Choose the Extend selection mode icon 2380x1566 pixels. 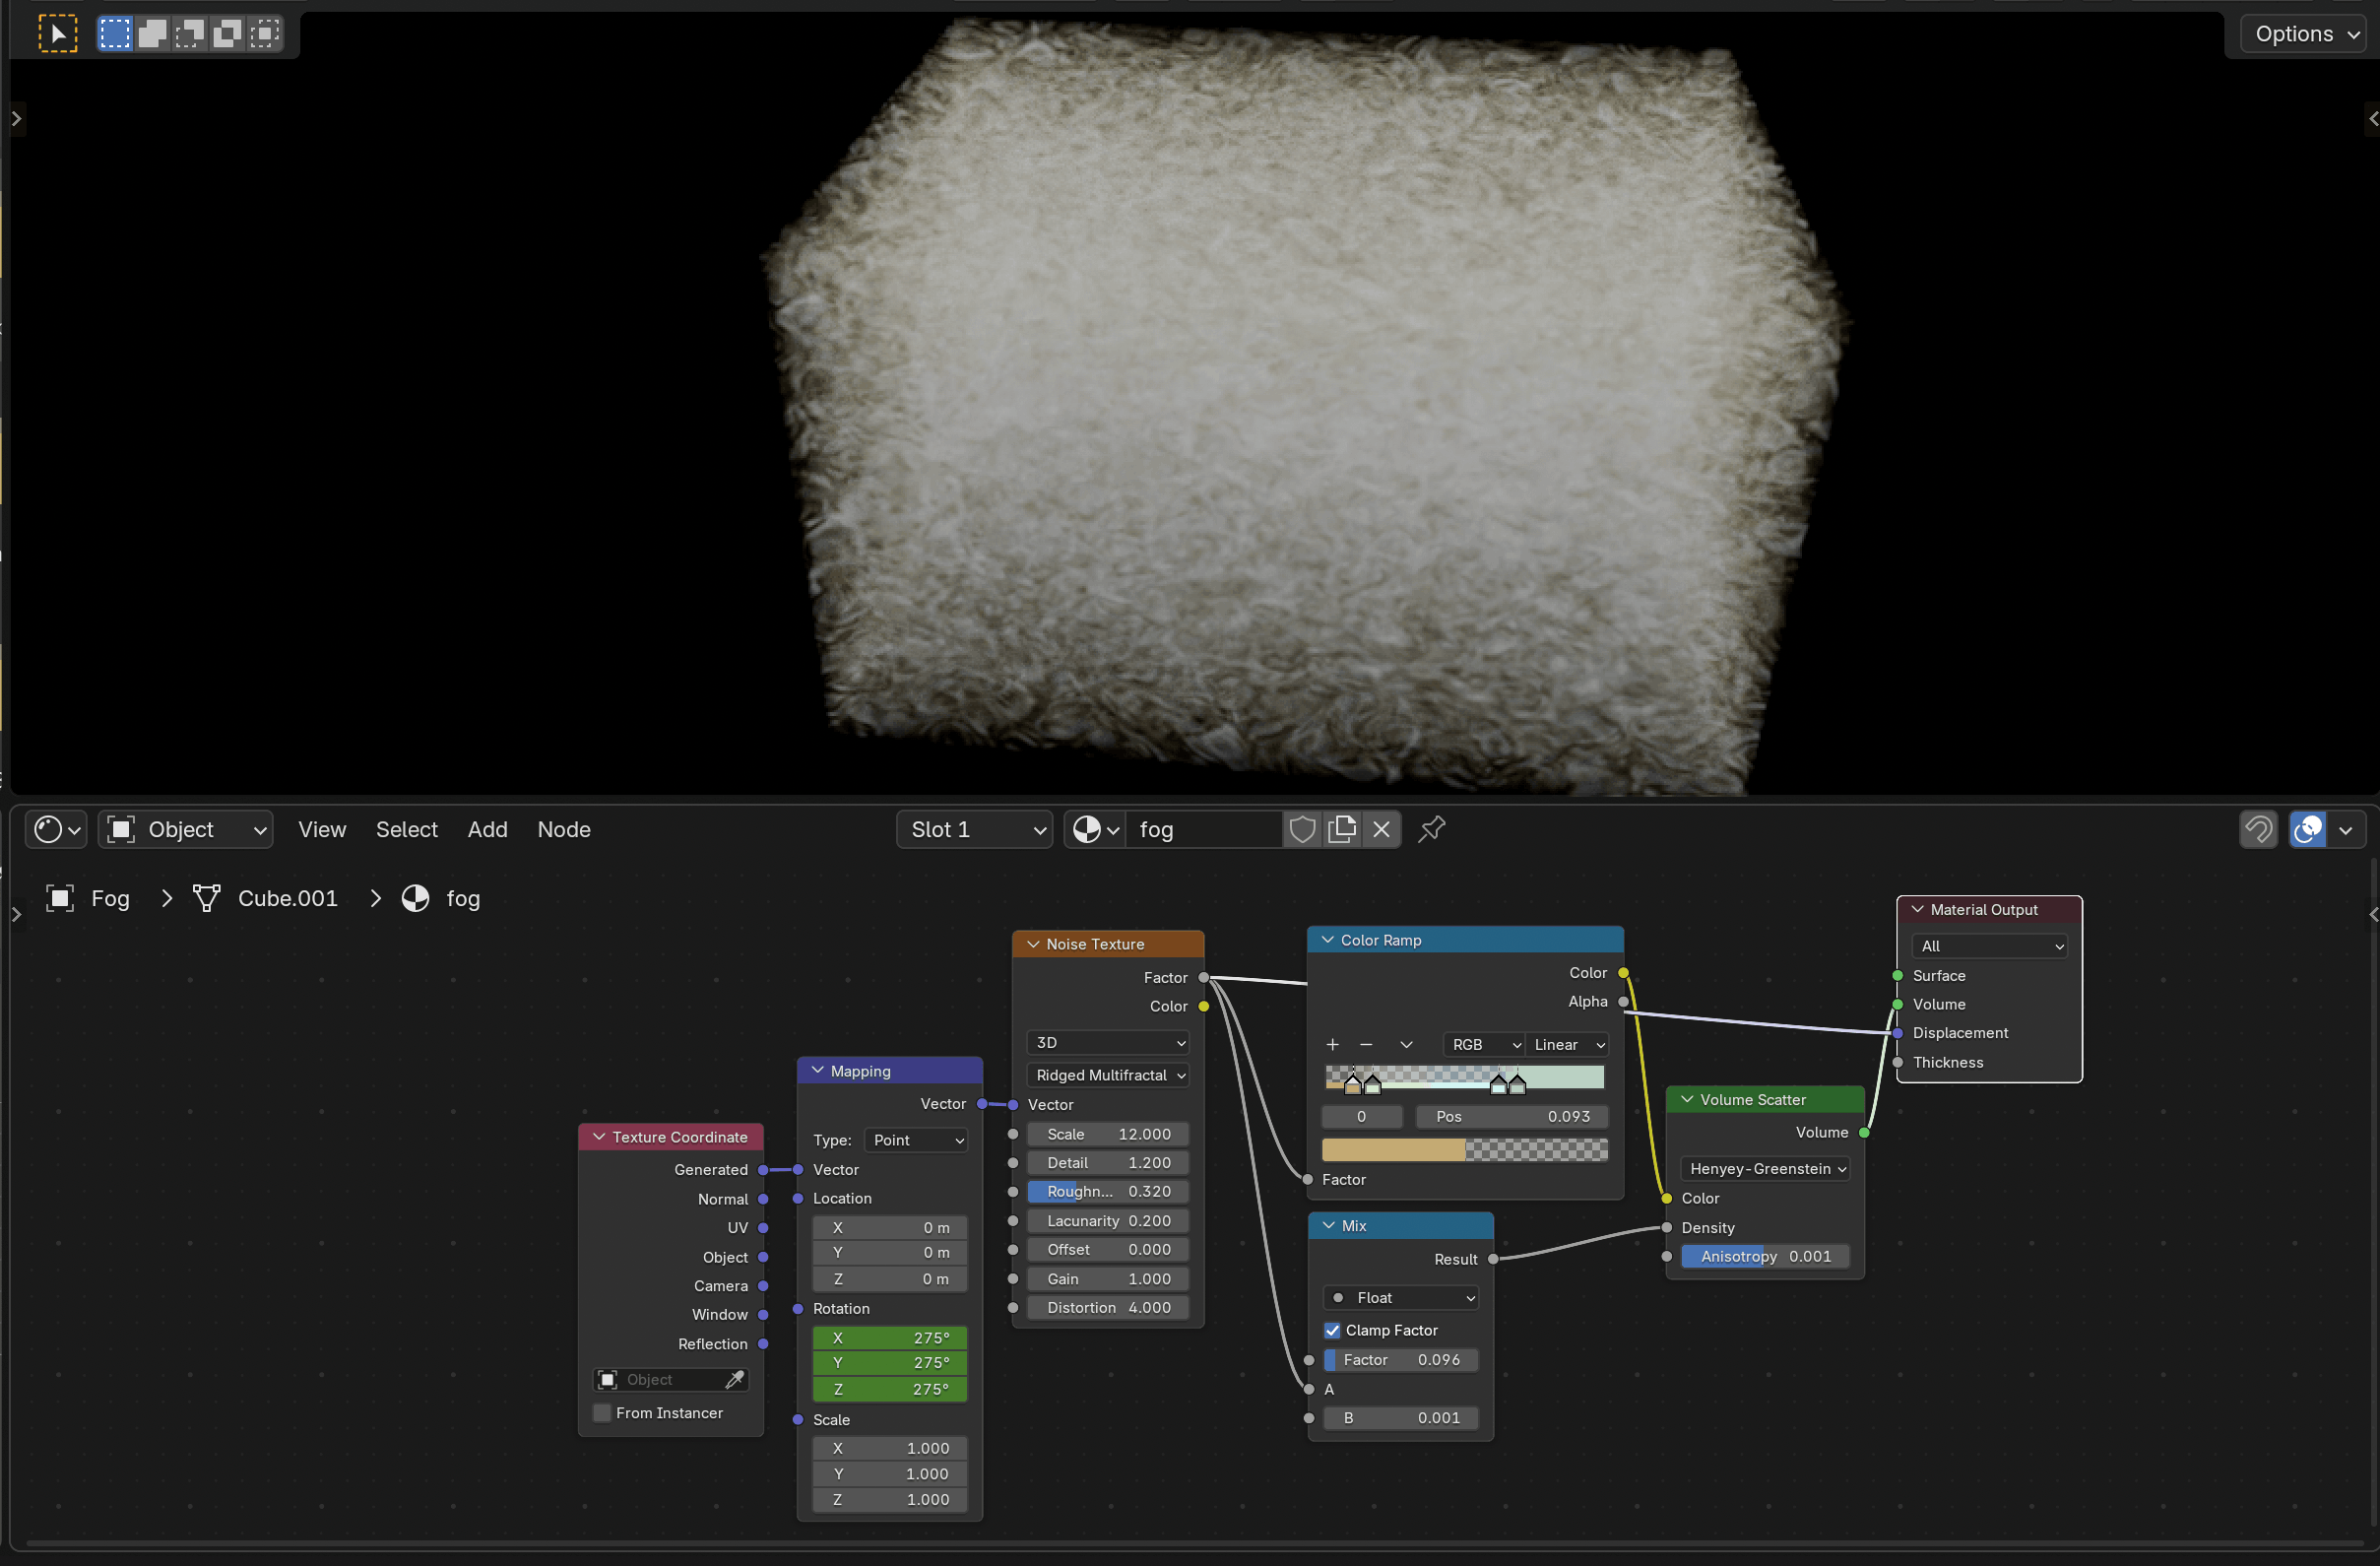pyautogui.click(x=153, y=34)
